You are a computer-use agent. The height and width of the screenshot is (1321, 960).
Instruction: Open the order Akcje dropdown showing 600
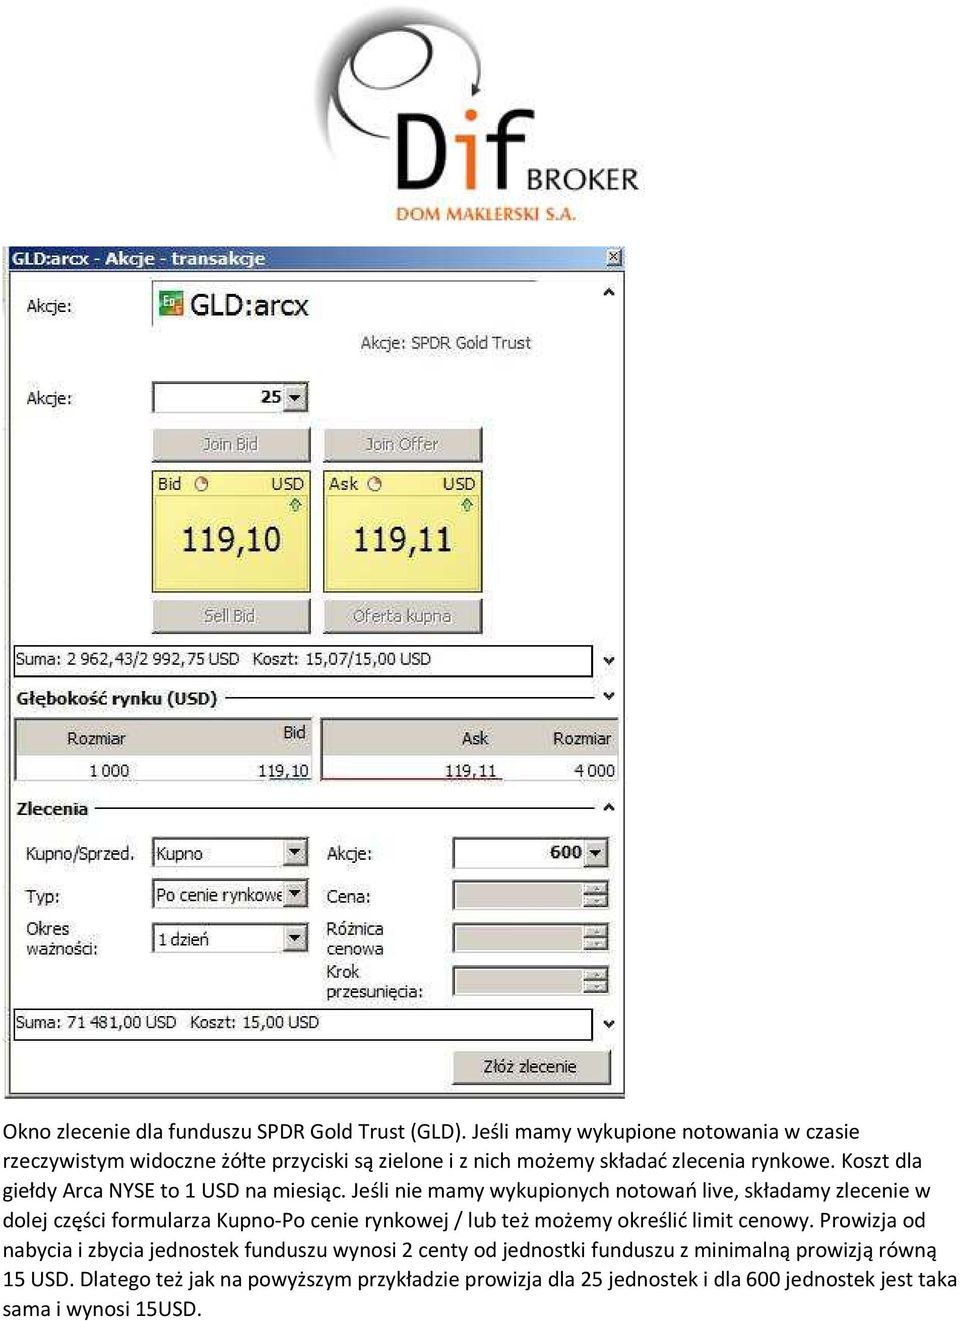596,853
